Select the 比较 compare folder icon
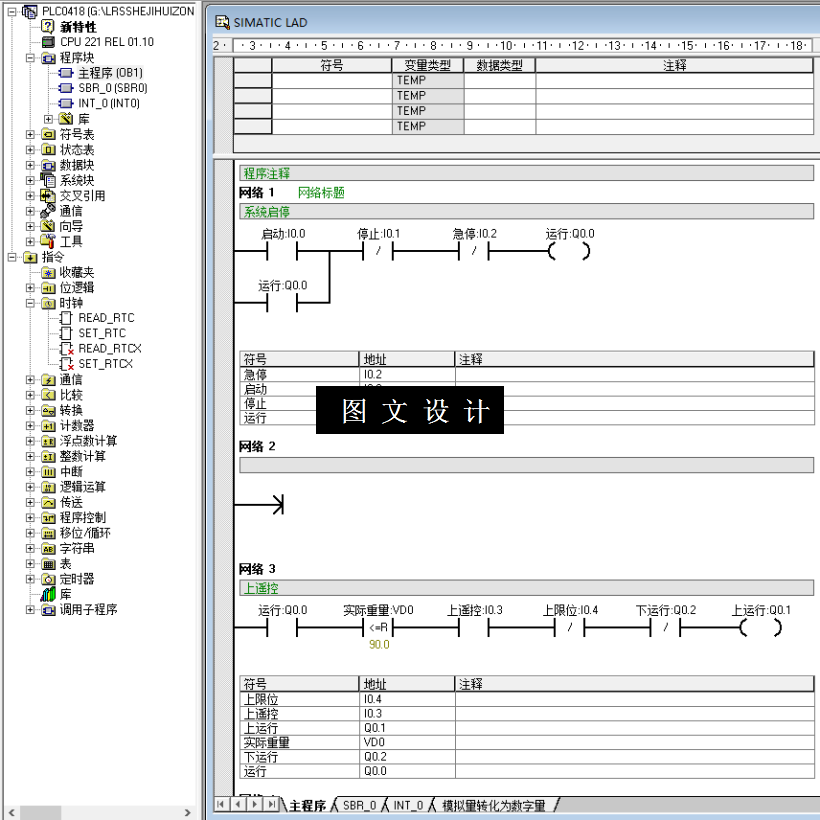The width and height of the screenshot is (820, 820). (48, 395)
